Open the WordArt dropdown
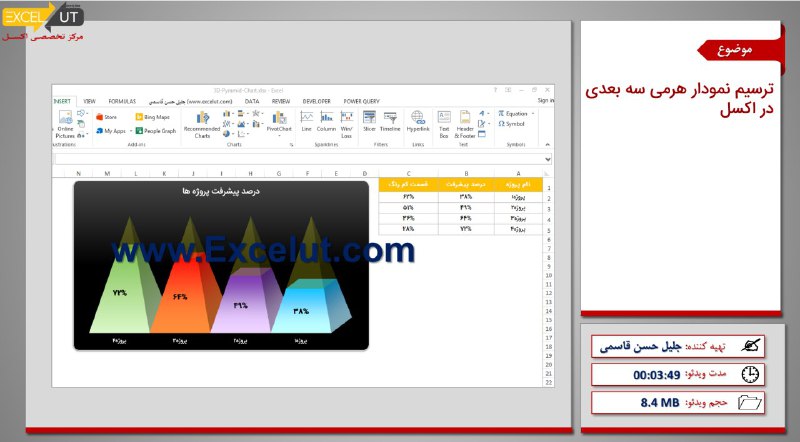 483,113
